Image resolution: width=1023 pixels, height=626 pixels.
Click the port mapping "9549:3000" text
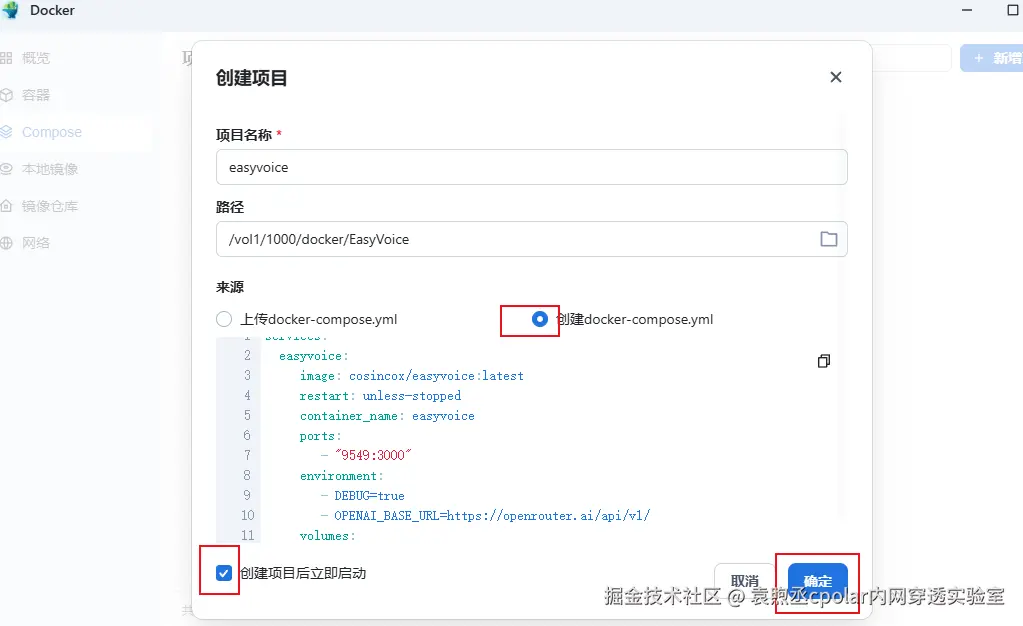(x=373, y=455)
